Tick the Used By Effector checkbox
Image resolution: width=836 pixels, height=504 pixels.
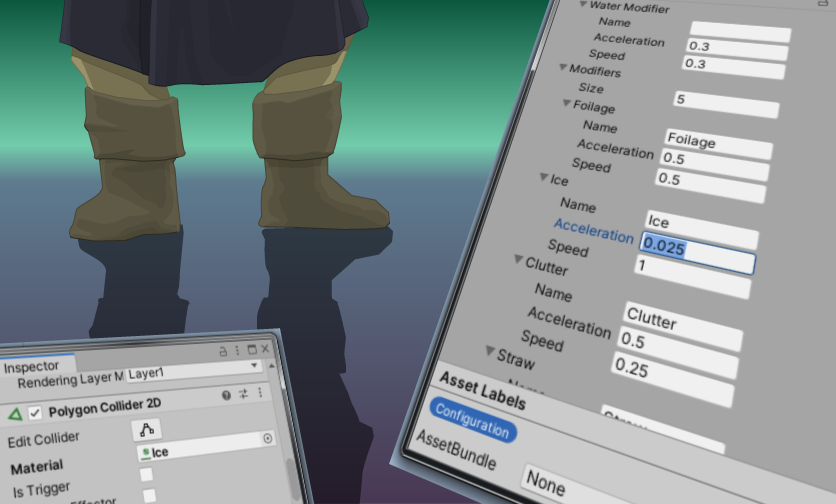149,495
